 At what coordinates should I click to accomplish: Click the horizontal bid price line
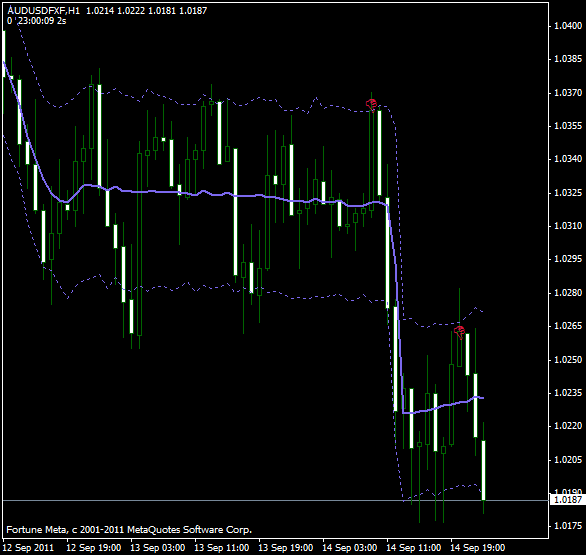pos(276,500)
